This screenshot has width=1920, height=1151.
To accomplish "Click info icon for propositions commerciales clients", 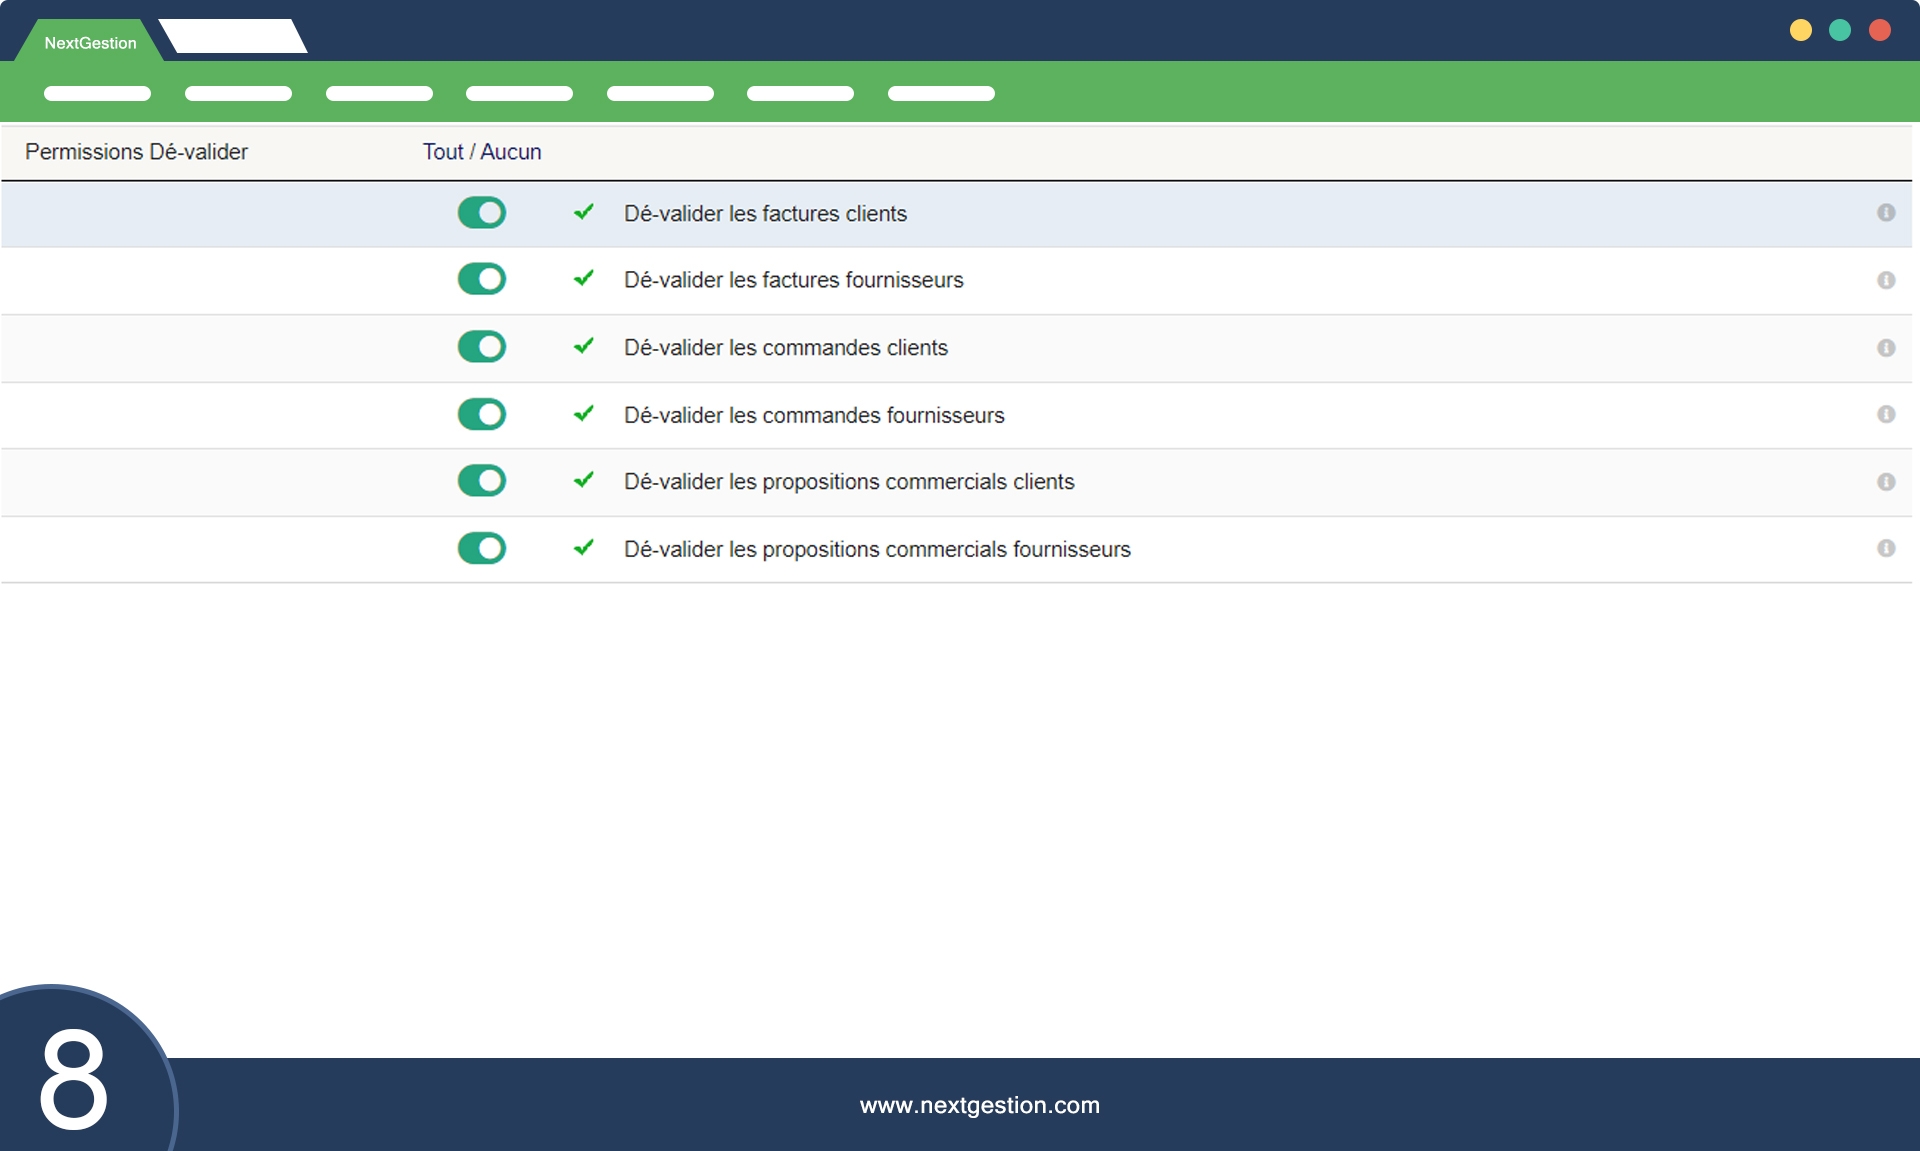I will click(x=1885, y=482).
